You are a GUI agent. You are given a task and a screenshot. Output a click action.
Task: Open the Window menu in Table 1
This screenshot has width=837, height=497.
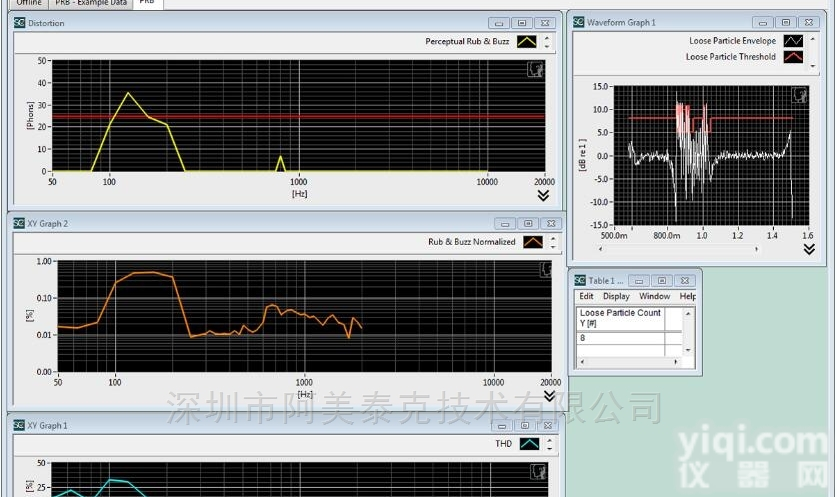coord(655,297)
